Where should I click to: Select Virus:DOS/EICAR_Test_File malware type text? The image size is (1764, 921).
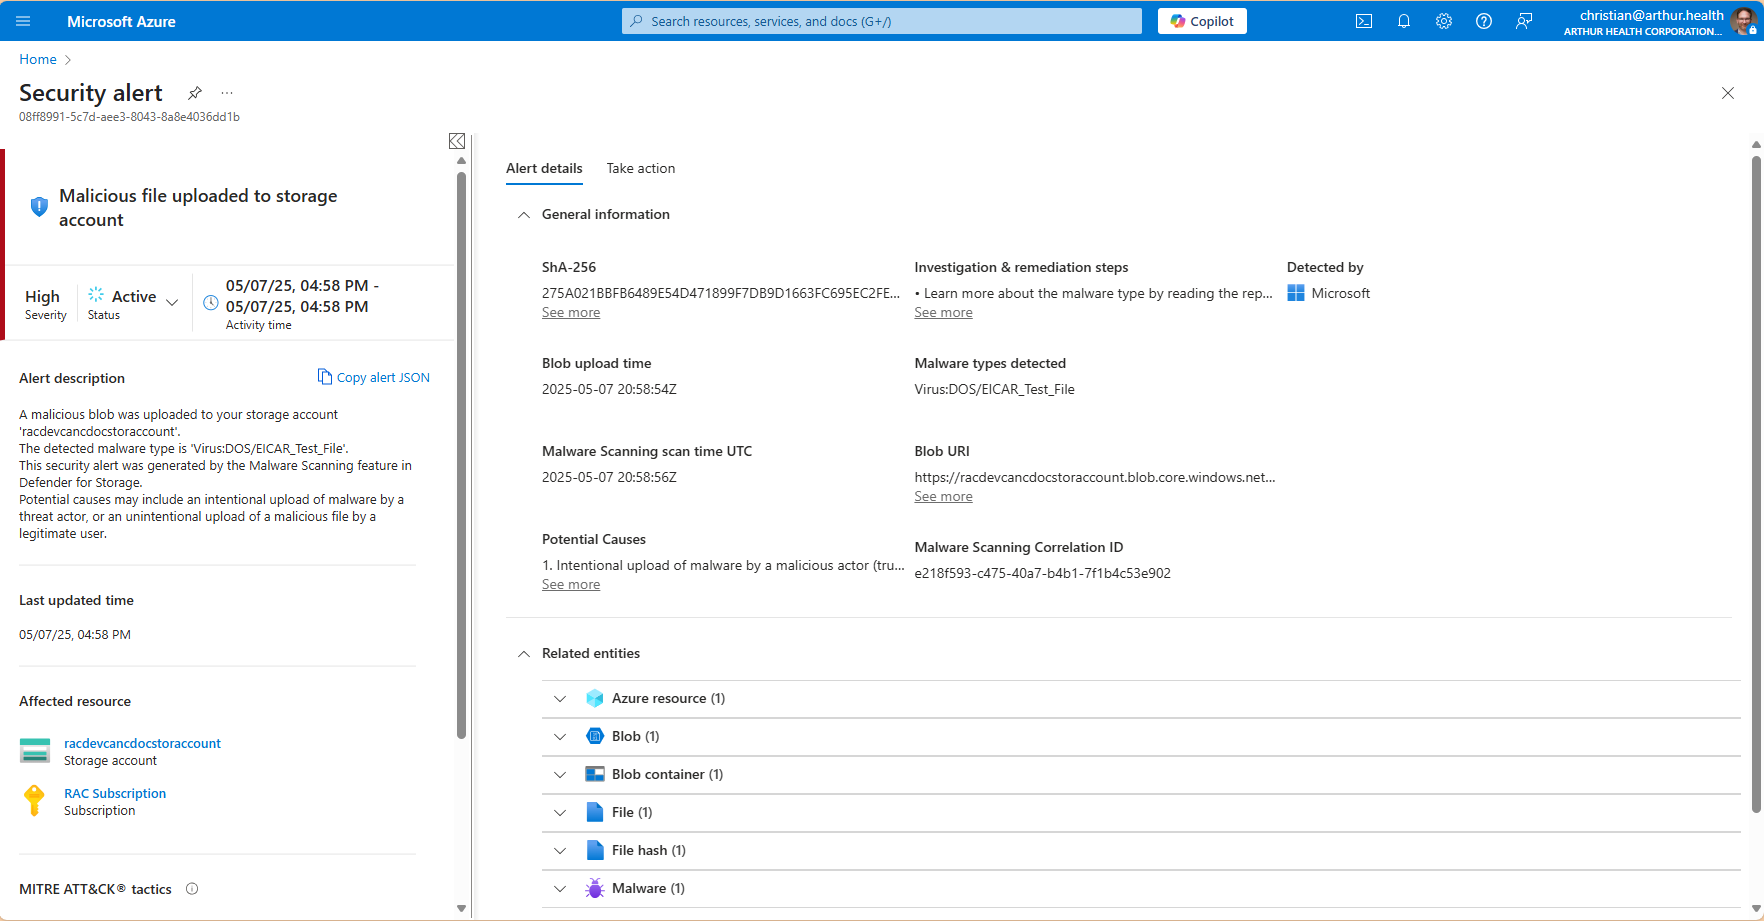pyautogui.click(x=994, y=389)
